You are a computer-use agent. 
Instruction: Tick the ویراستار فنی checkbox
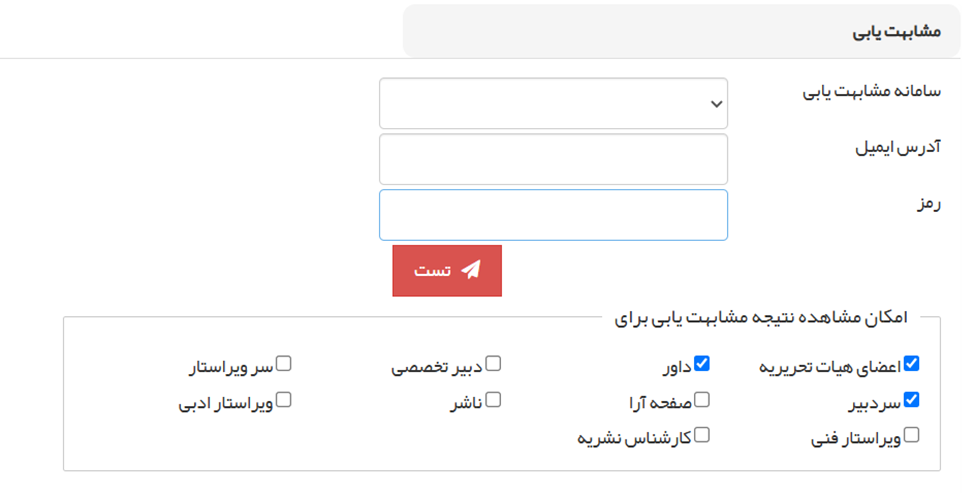coord(911,435)
